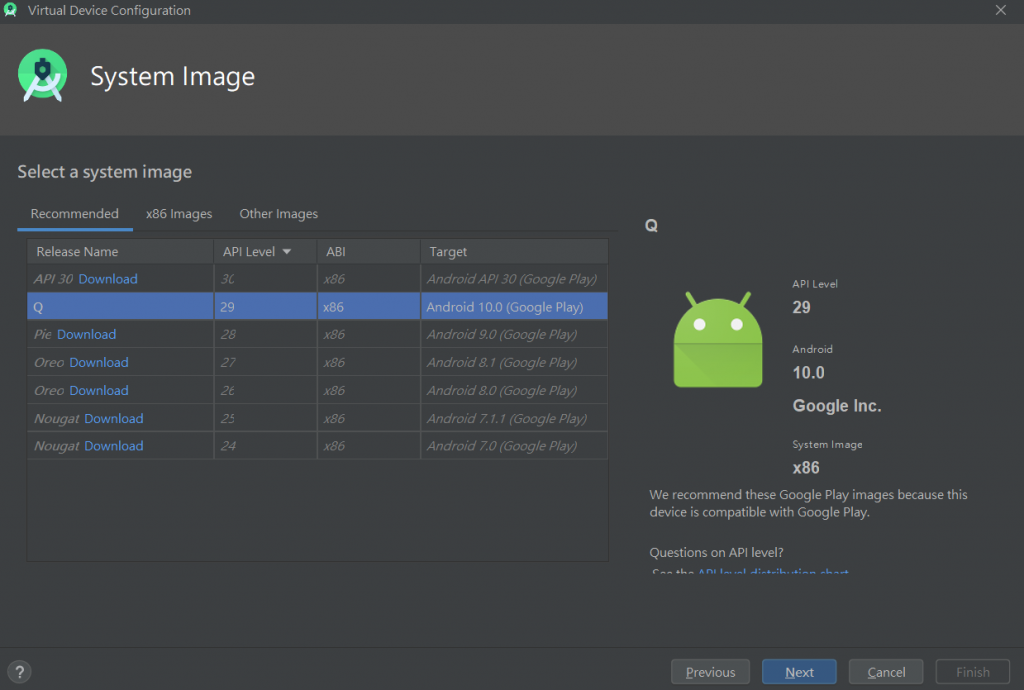Select the Android 8.1 (Google Play) cell
The width and height of the screenshot is (1024, 690).
point(515,362)
